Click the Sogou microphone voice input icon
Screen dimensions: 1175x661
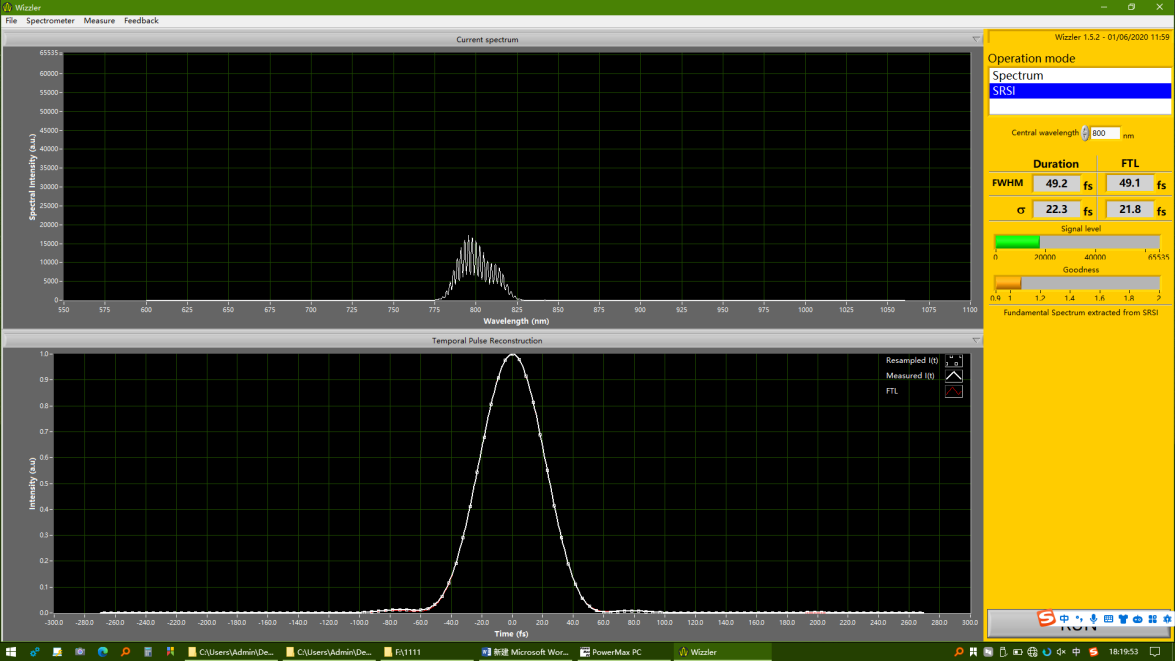[x=1093, y=619]
